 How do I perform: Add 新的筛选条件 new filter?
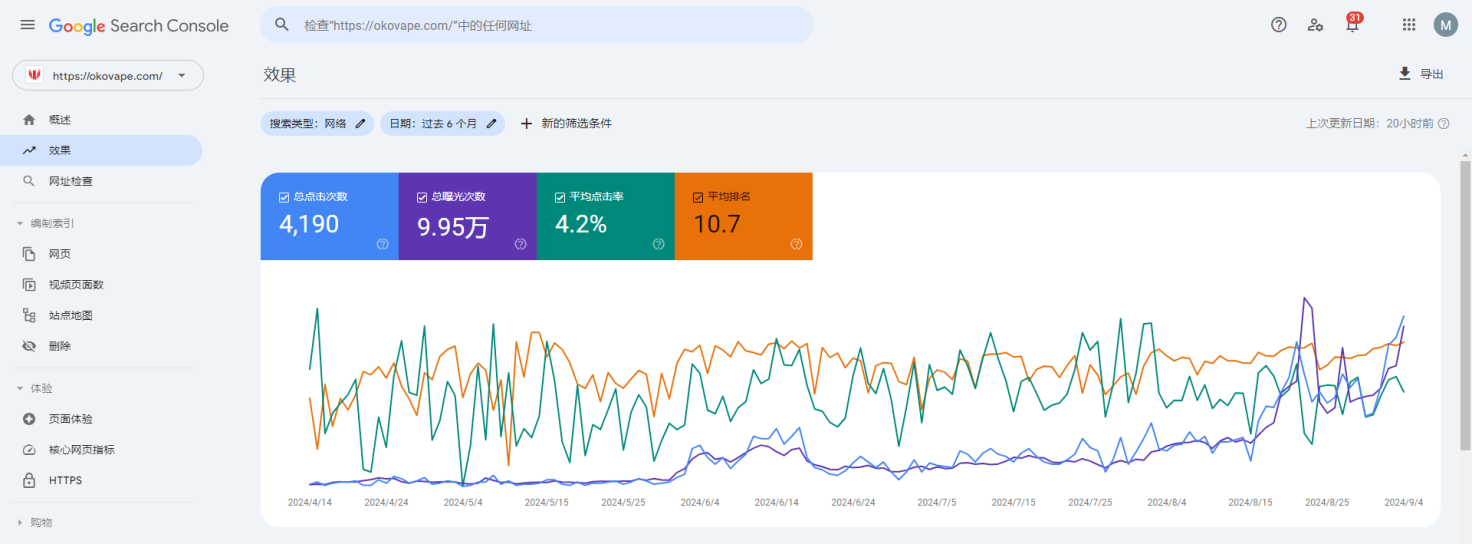tap(566, 123)
